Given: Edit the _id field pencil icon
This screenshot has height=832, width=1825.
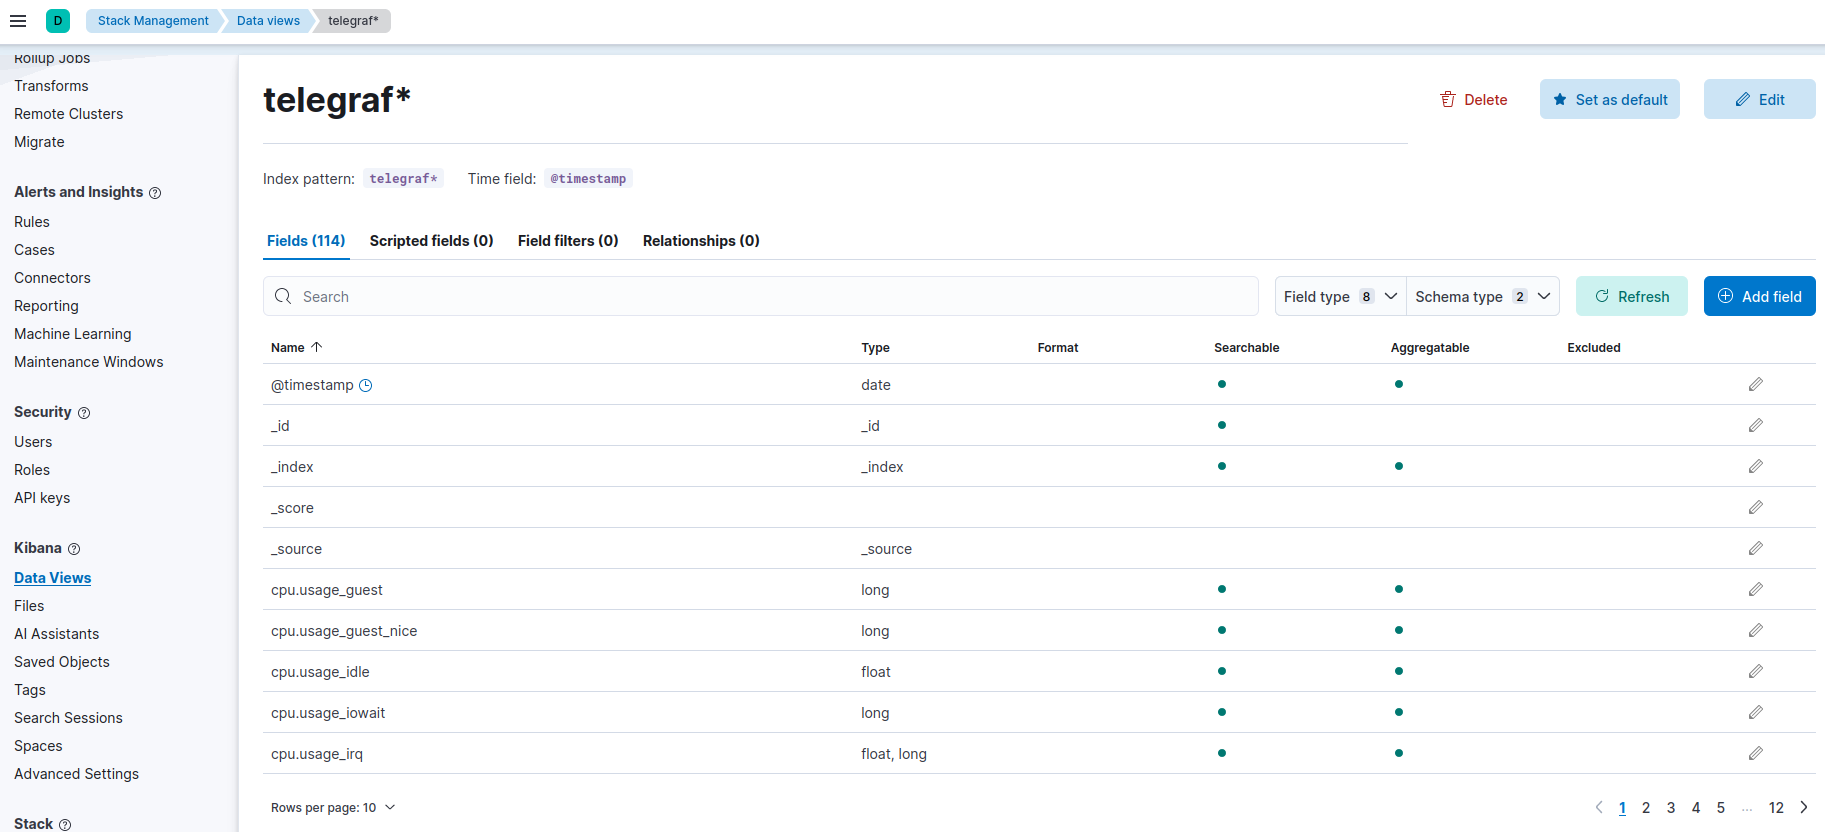Looking at the screenshot, I should coord(1755,425).
